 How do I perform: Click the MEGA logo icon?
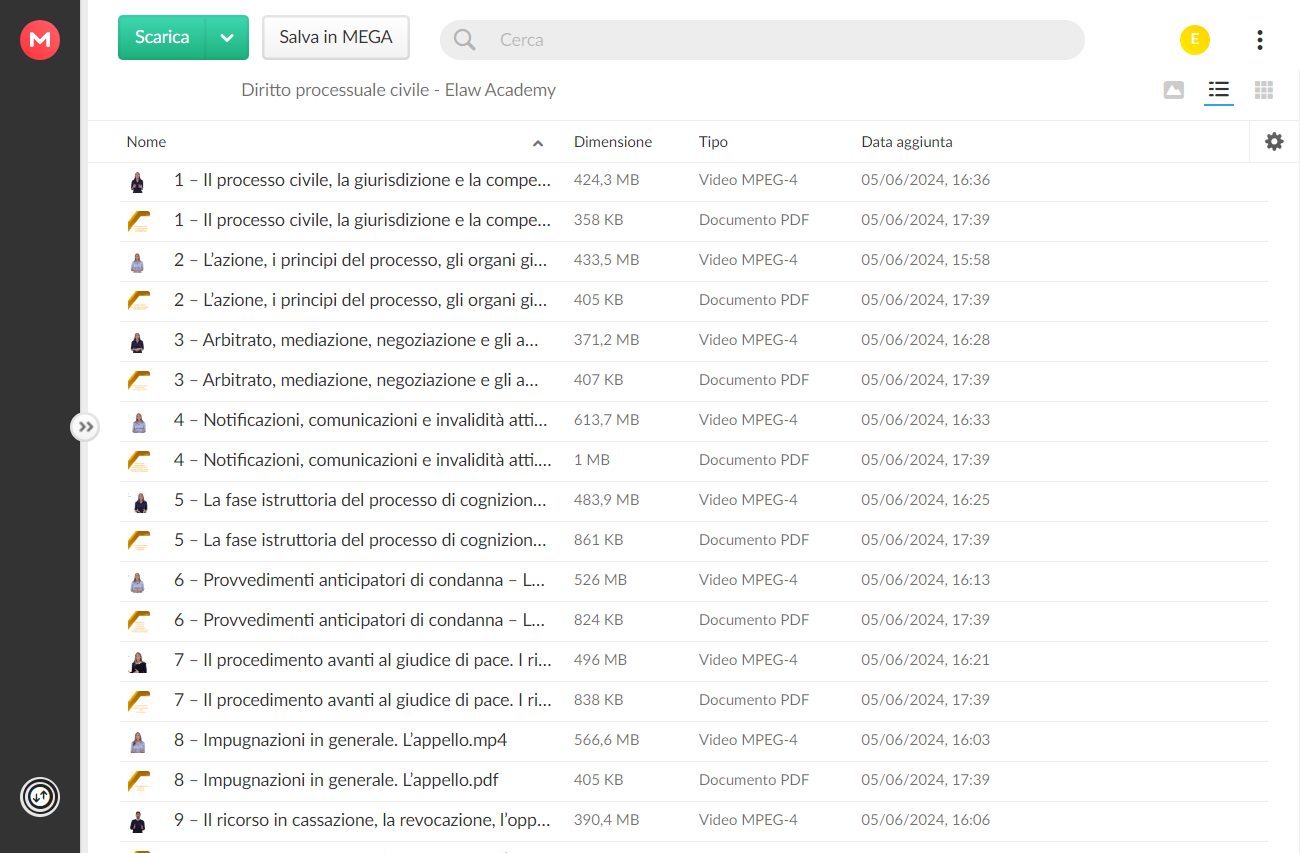click(x=40, y=40)
